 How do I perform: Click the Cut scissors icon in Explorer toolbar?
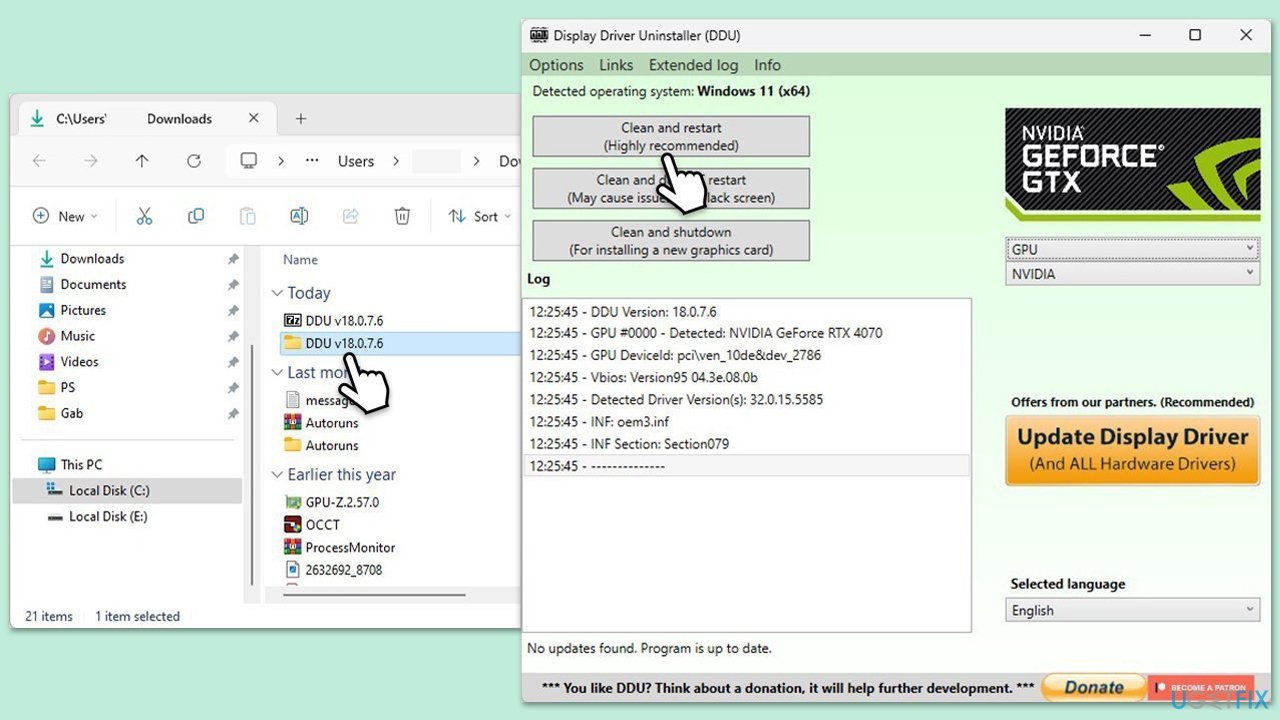[x=144, y=216]
